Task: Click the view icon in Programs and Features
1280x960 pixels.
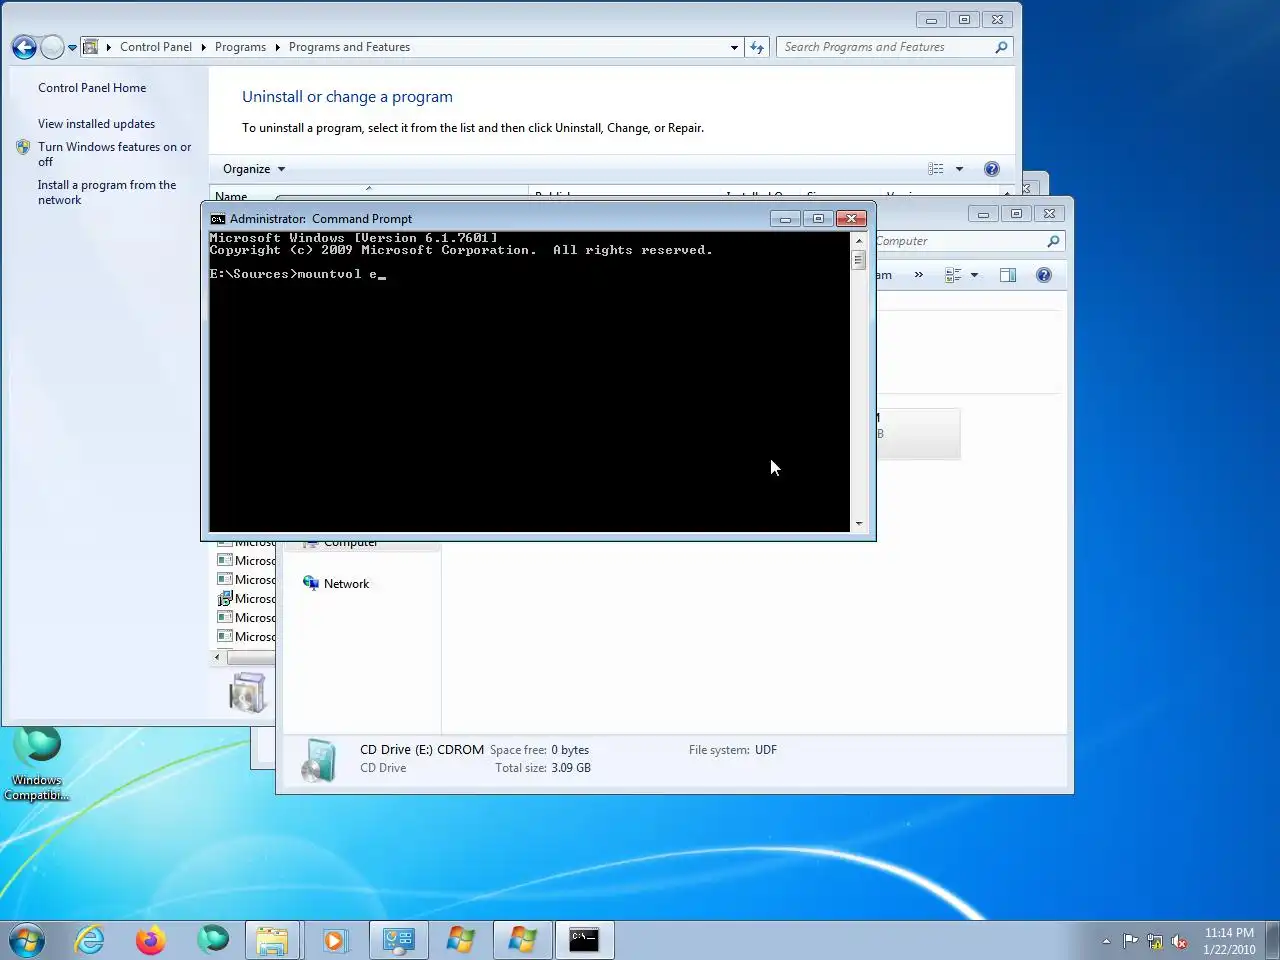Action: [936, 169]
